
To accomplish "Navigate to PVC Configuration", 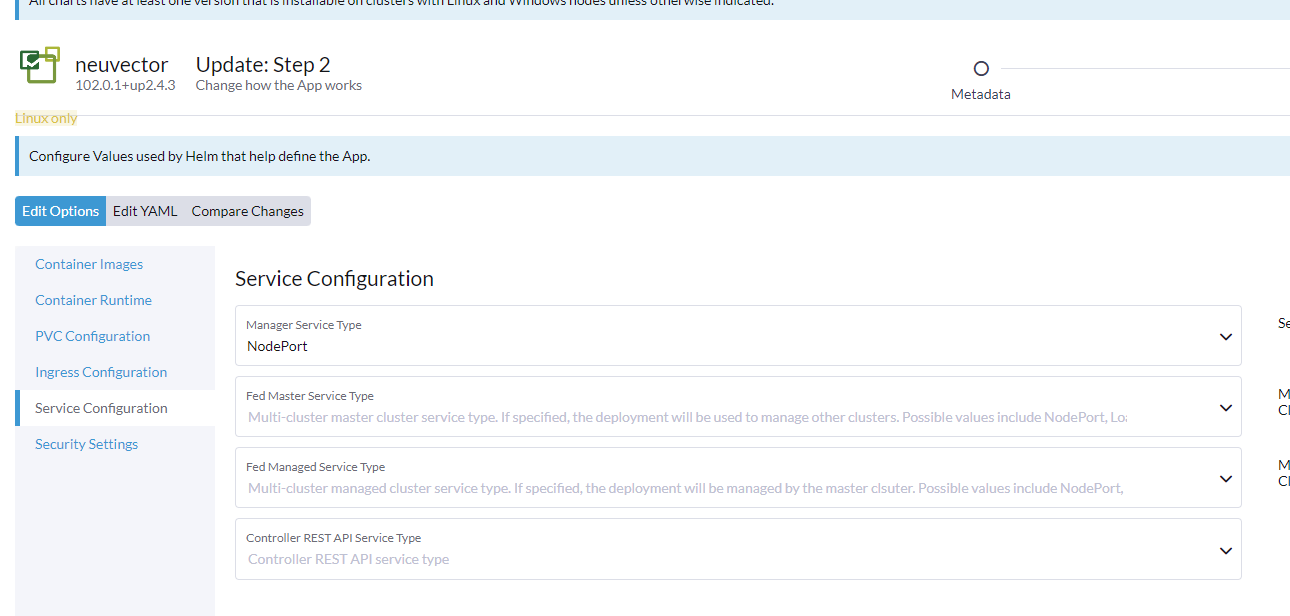I will click(x=92, y=335).
